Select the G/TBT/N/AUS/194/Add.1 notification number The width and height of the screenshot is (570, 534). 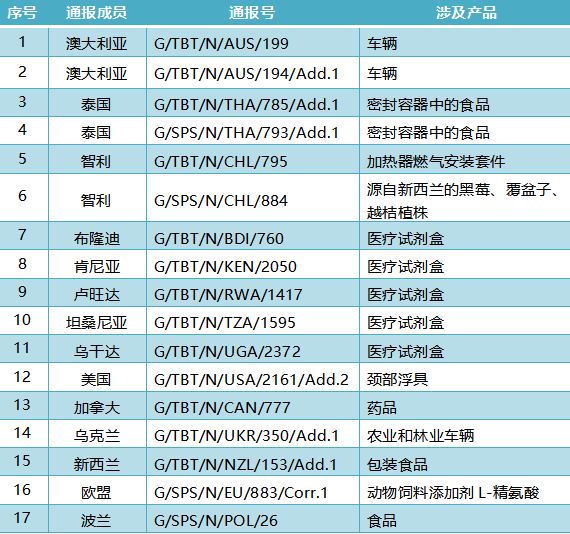click(246, 74)
